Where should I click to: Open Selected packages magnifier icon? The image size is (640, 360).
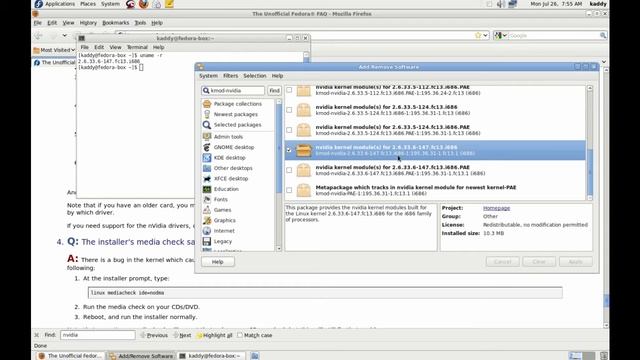tap(207, 125)
